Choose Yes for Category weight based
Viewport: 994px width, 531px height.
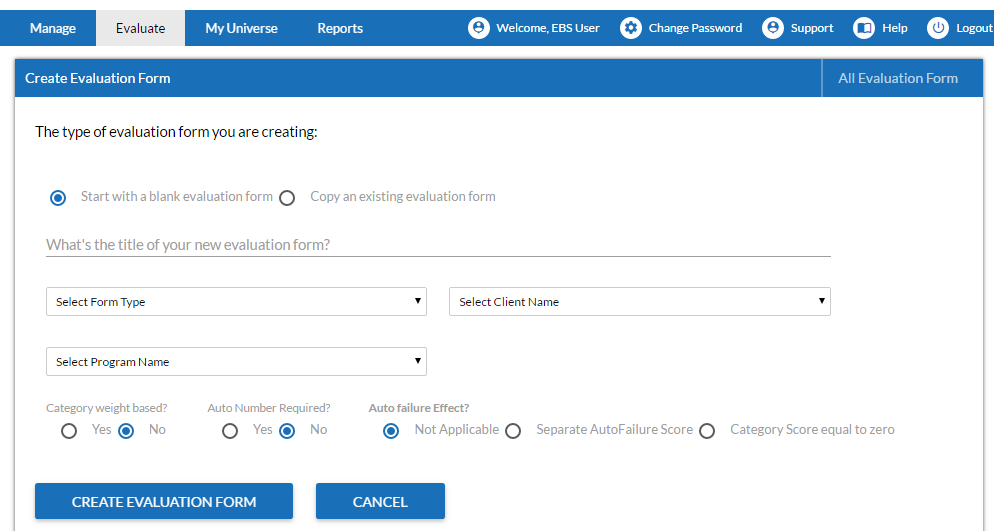[69, 432]
